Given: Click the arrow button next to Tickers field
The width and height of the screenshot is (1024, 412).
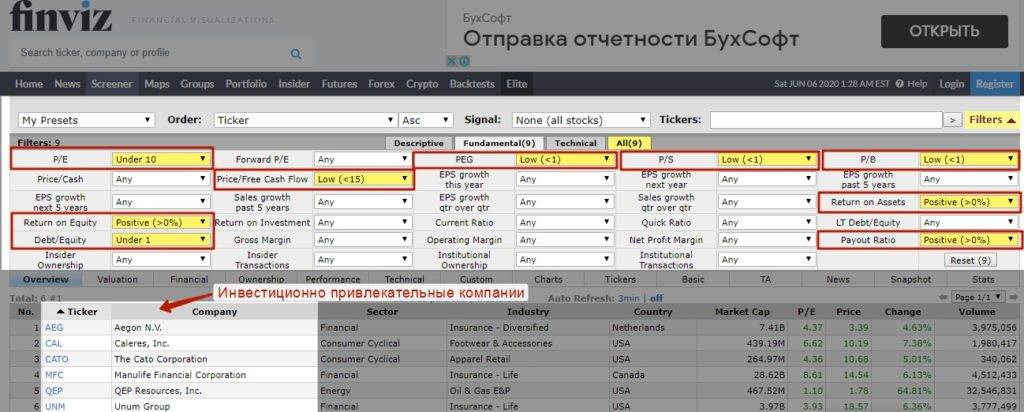Looking at the screenshot, I should (952, 120).
